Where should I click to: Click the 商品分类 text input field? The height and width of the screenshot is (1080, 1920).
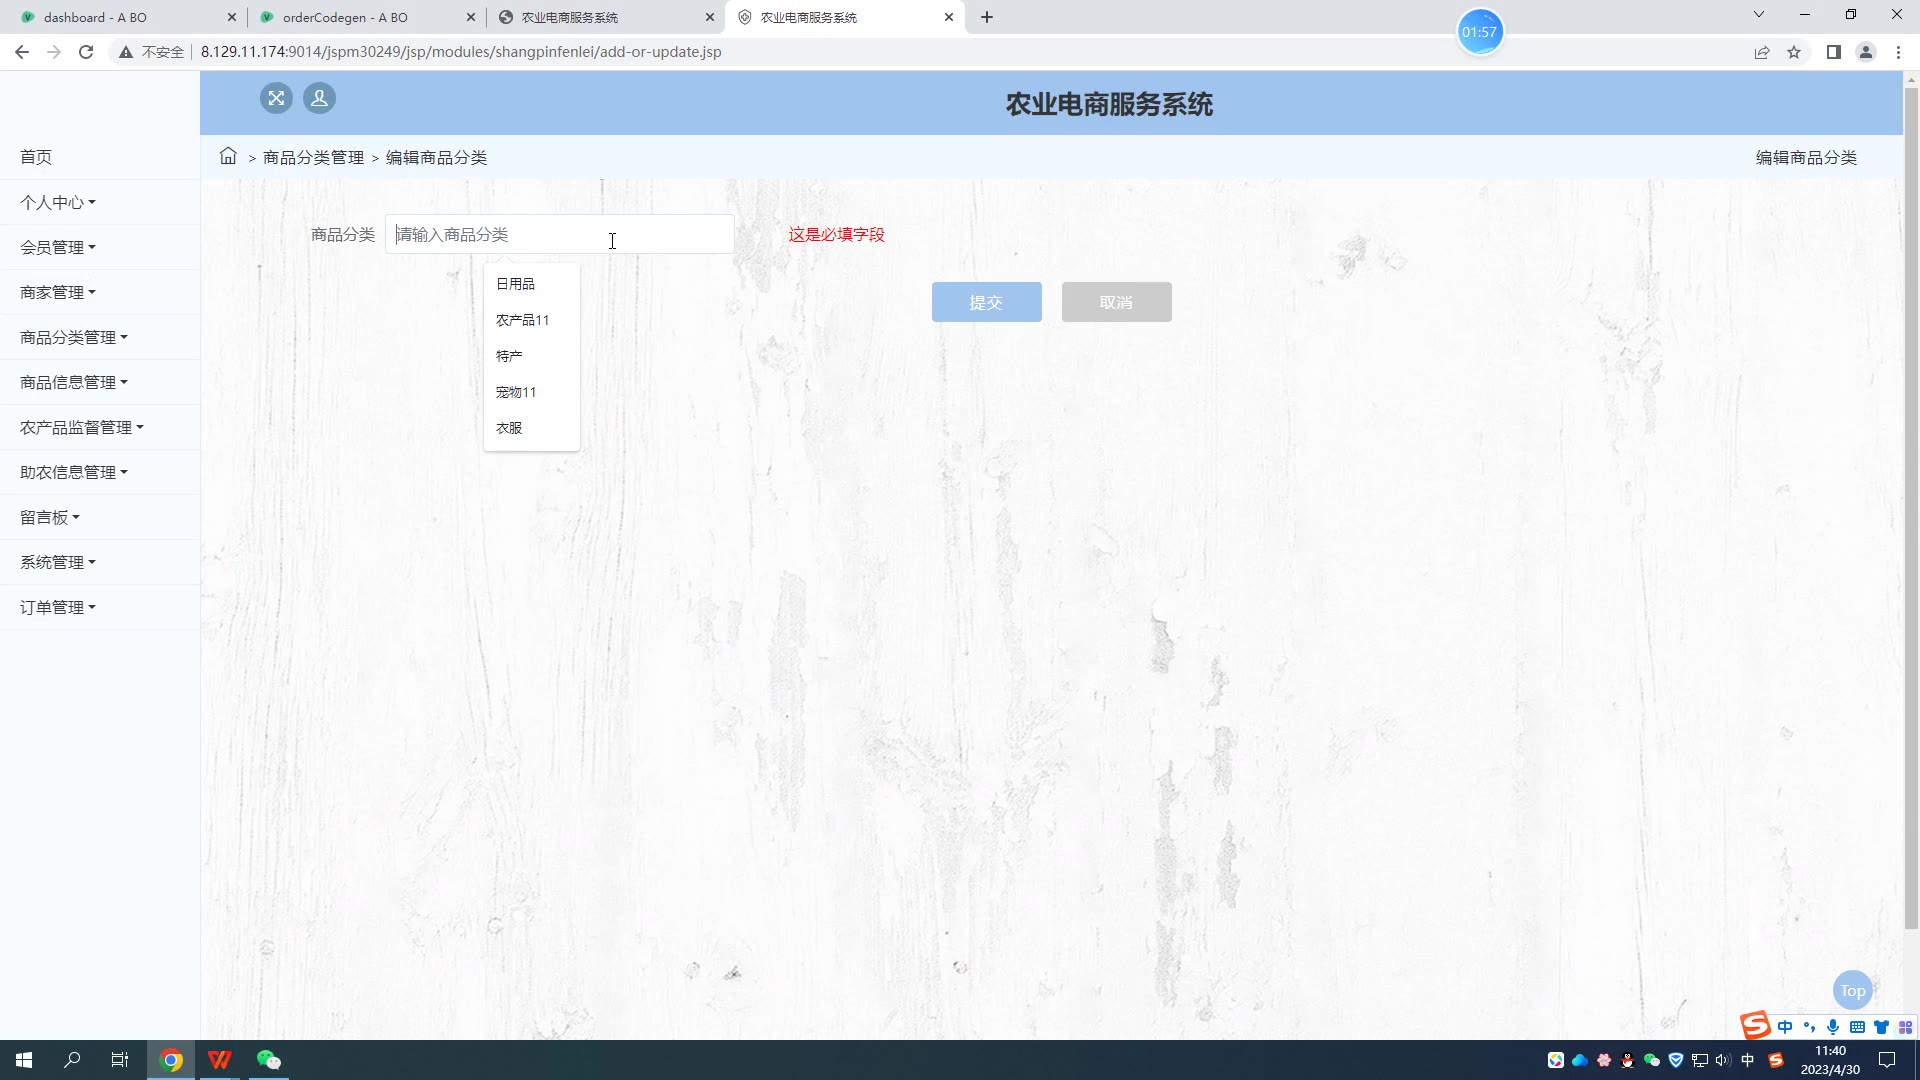pos(559,234)
